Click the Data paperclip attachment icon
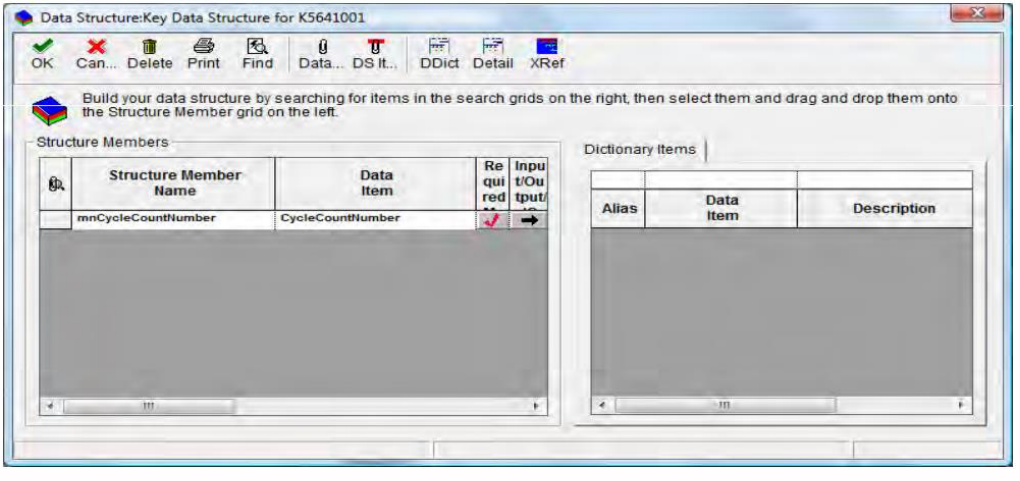Image resolution: width=1020 pixels, height=481 pixels. [322, 46]
